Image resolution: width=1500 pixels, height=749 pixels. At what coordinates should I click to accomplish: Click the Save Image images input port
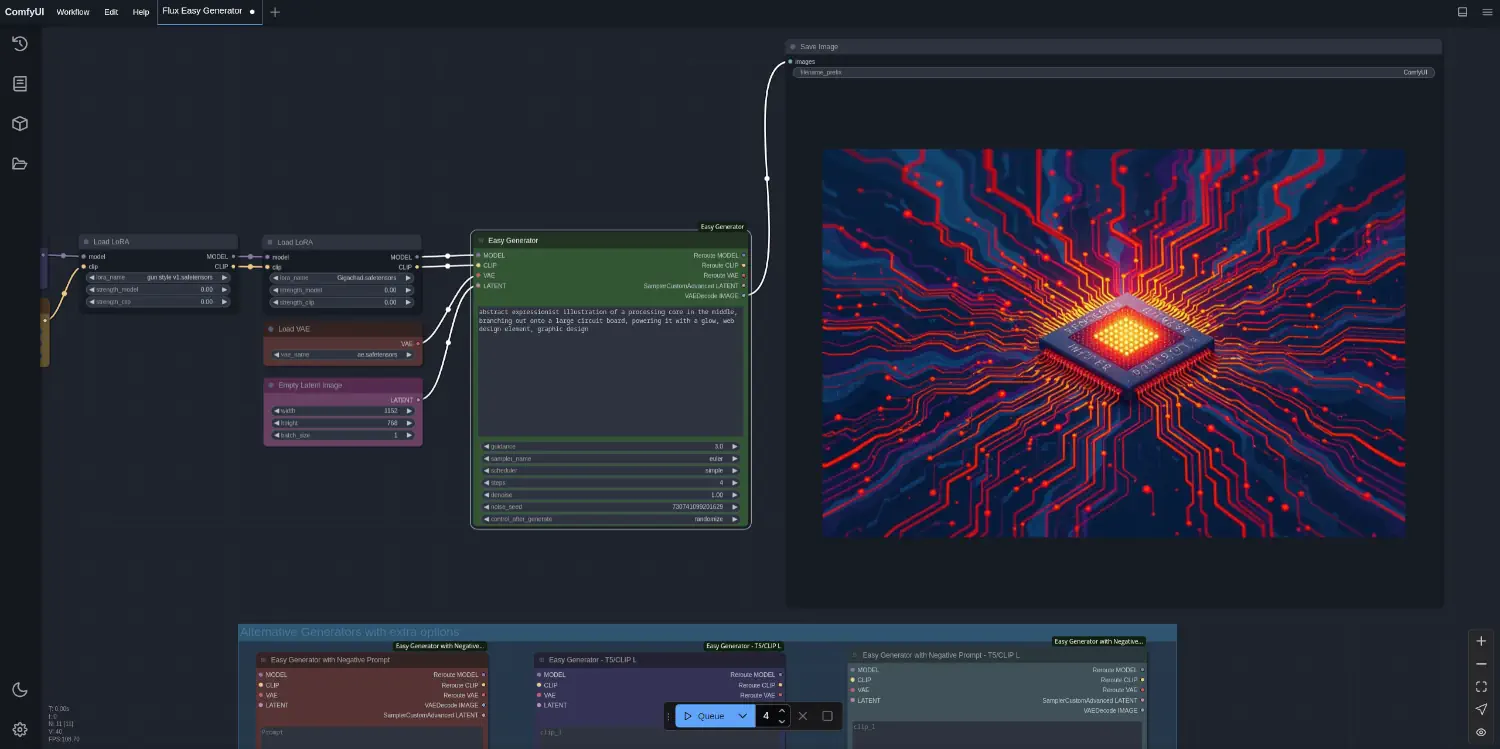tap(790, 62)
